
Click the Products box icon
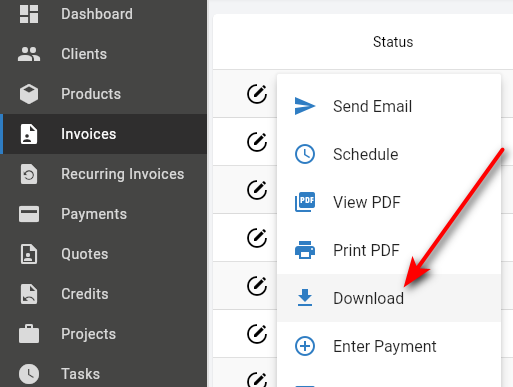click(x=29, y=94)
